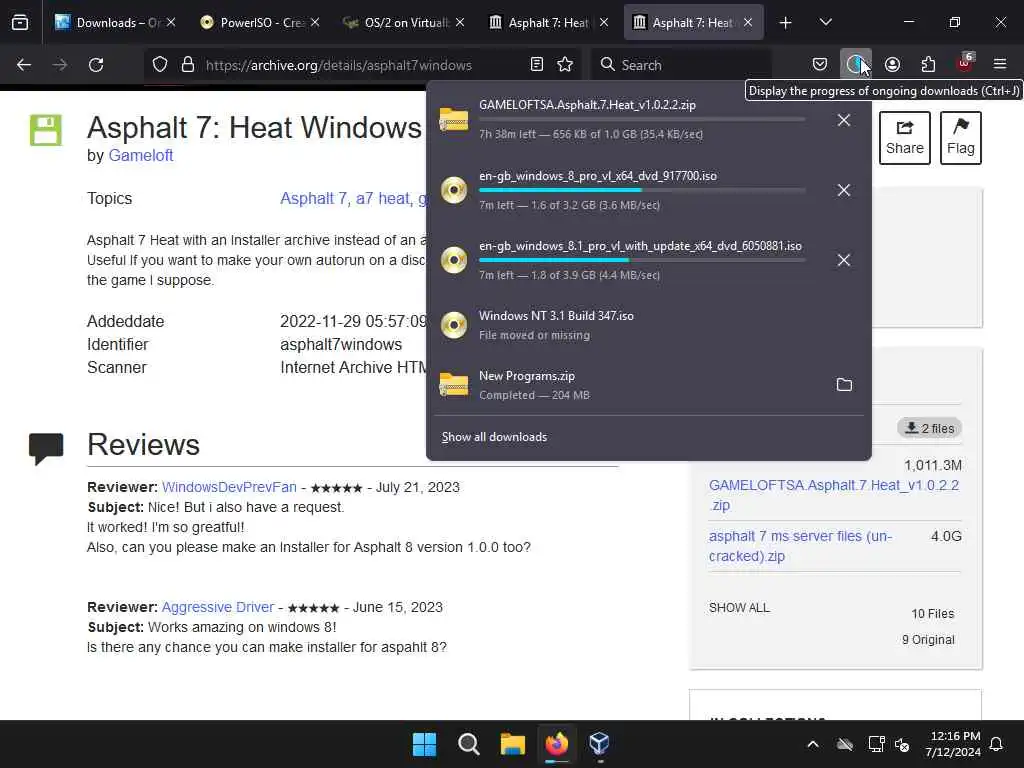This screenshot has width=1024, height=768.
Task: Click Show all downloads
Action: (494, 437)
